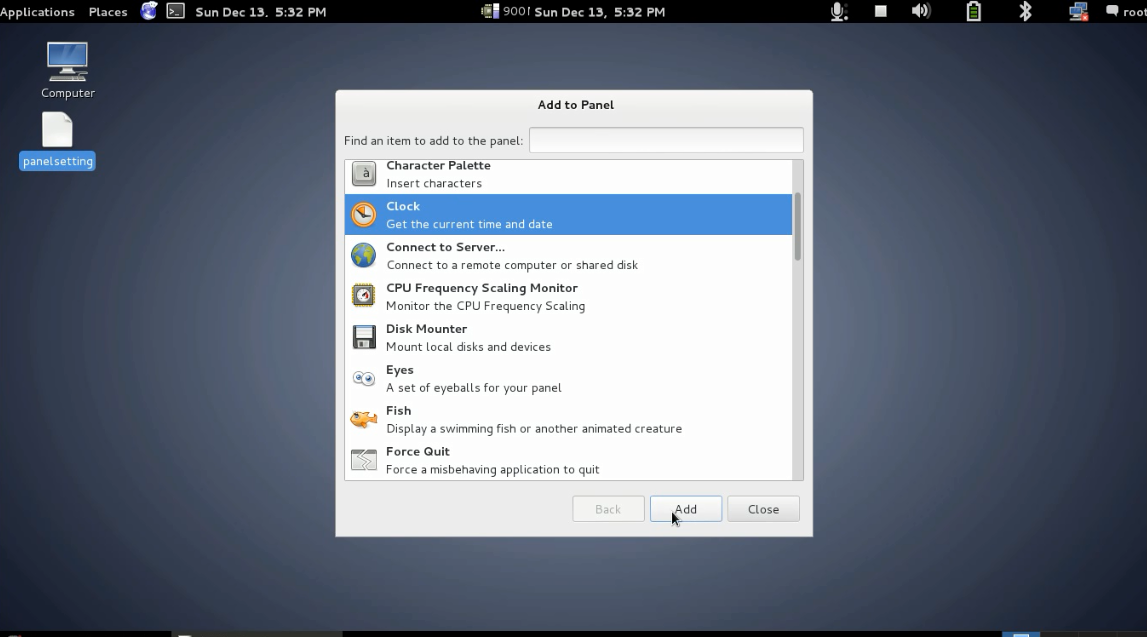This screenshot has height=637, width=1147.
Task: Click 'A set of eyeballs for your panel'
Action: click(473, 388)
